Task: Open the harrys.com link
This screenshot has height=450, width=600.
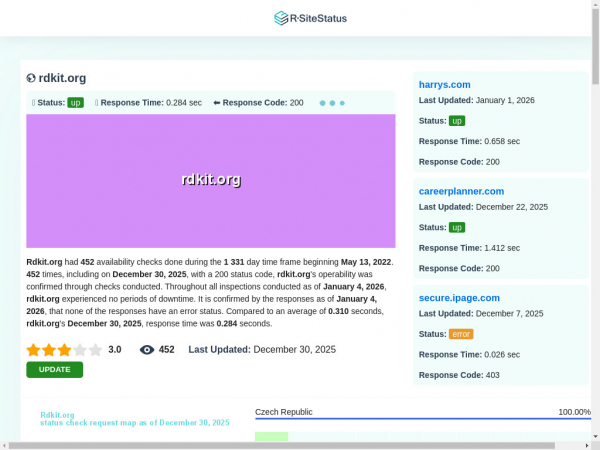Action: [x=445, y=85]
